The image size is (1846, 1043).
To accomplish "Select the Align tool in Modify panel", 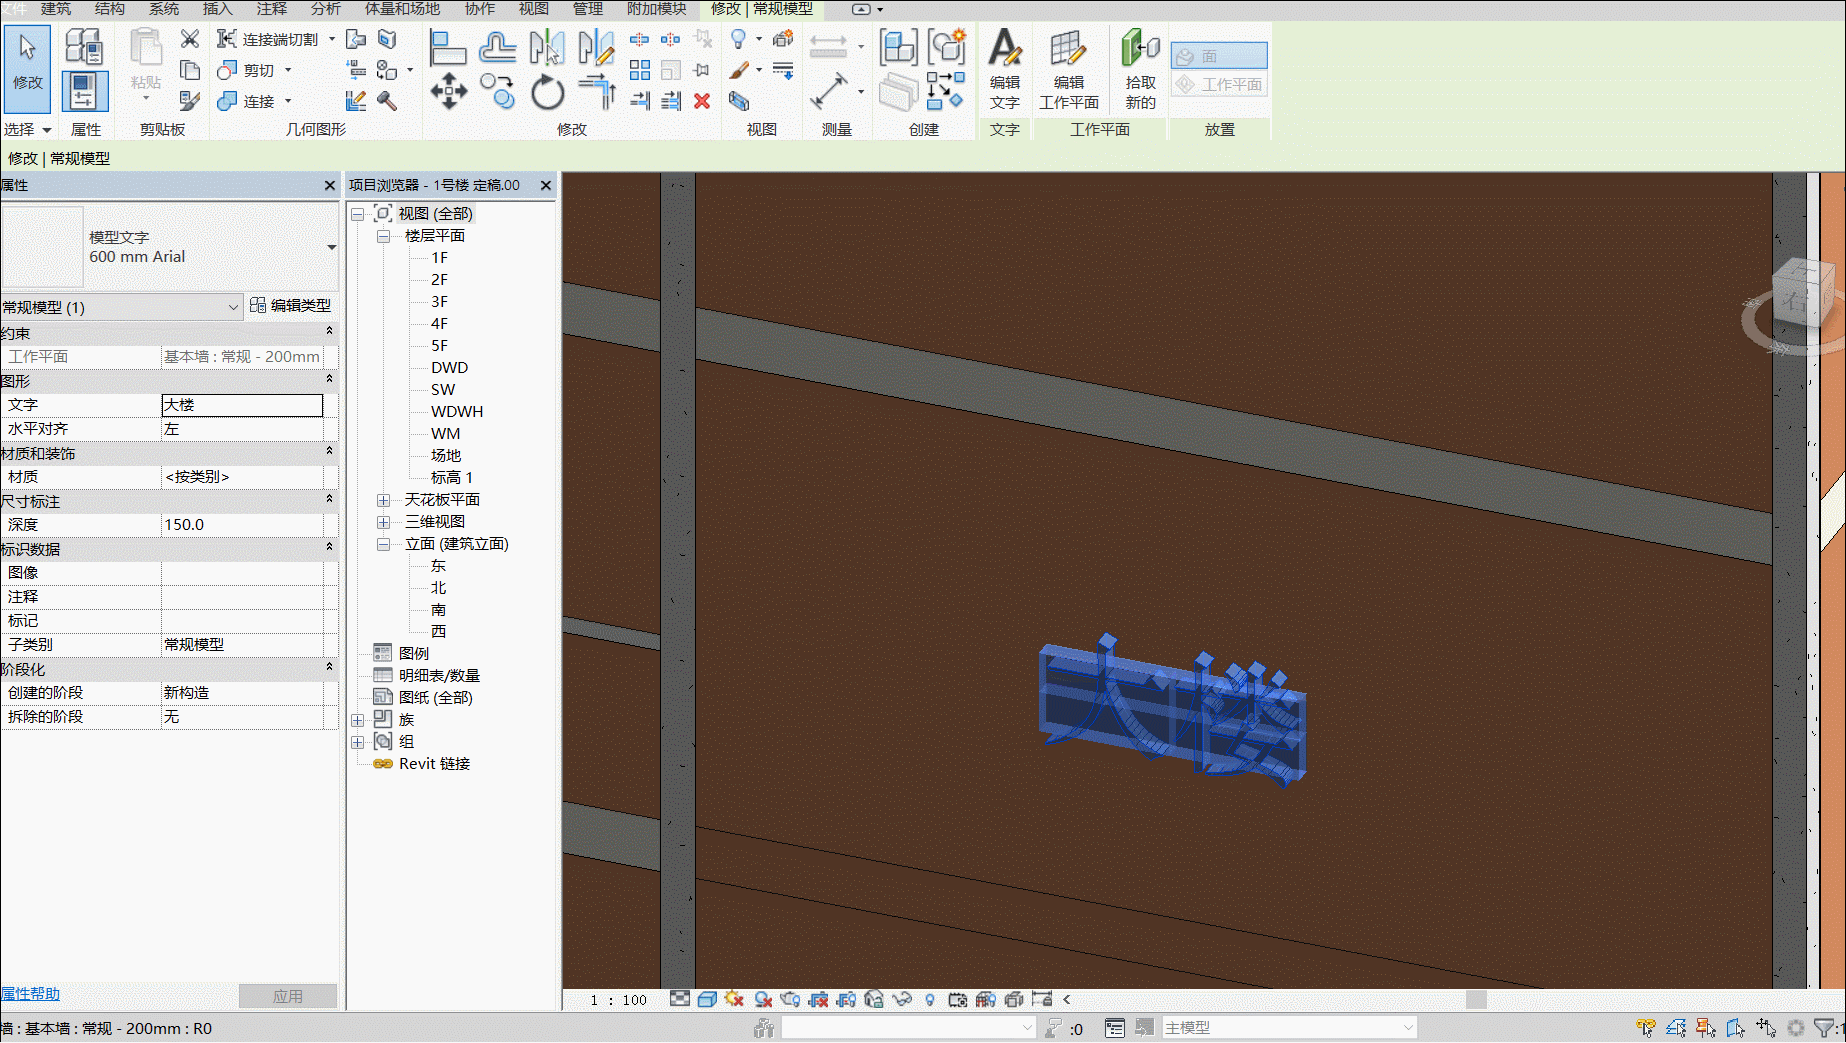I will 447,47.
